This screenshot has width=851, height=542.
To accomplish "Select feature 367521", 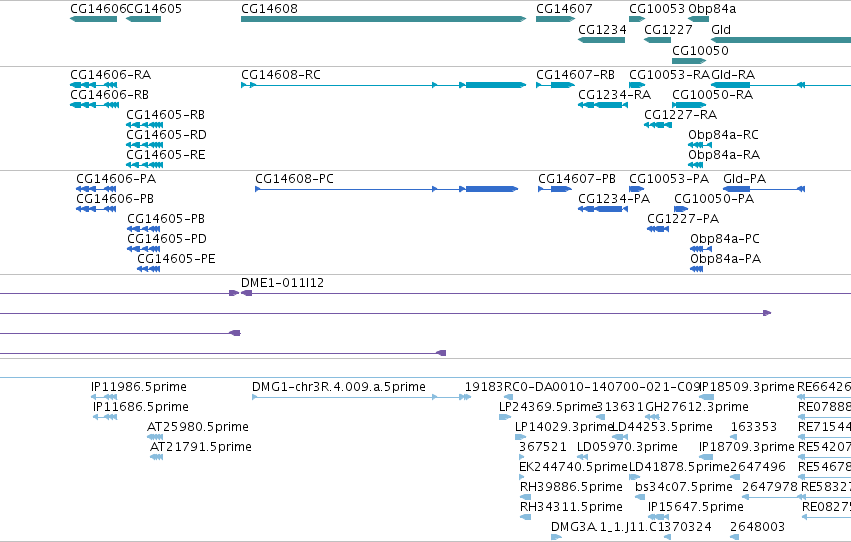I will (x=522, y=457).
